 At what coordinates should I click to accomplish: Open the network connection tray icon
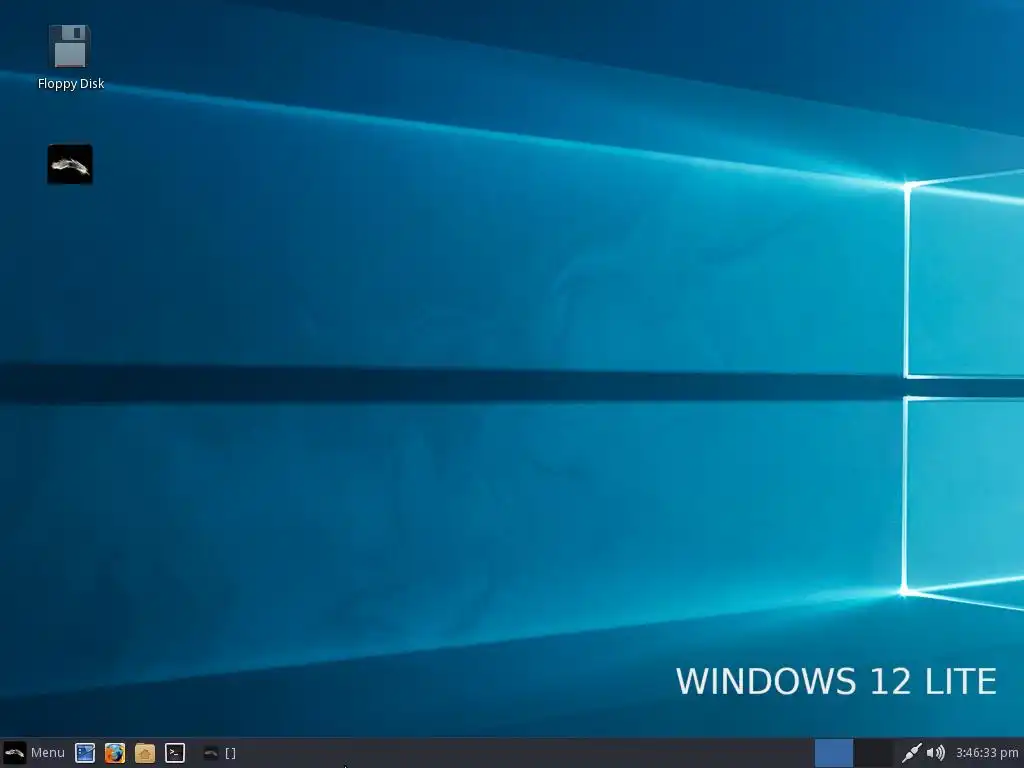[911, 753]
